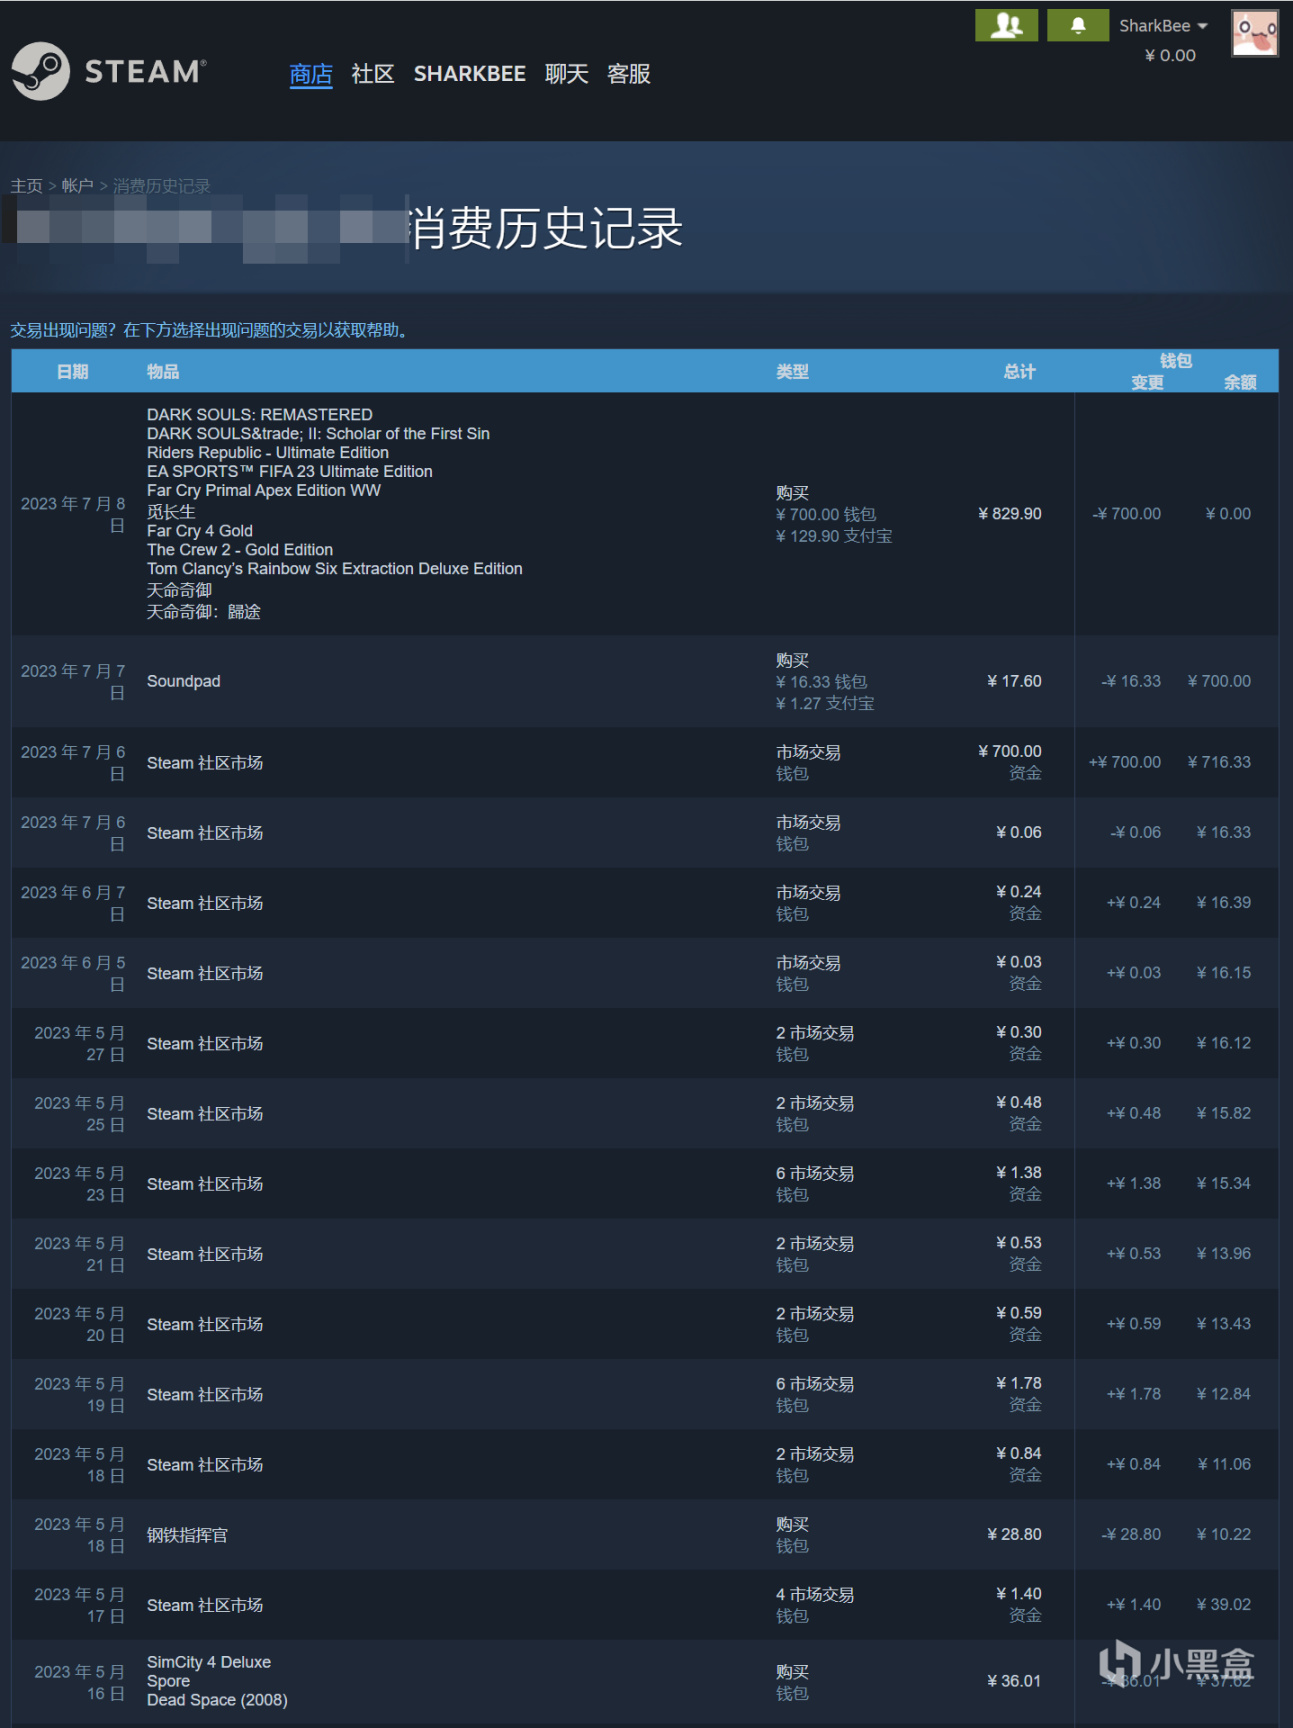Click the ¥ 17.60 Soundpad total
The image size is (1293, 1728).
tap(1014, 682)
